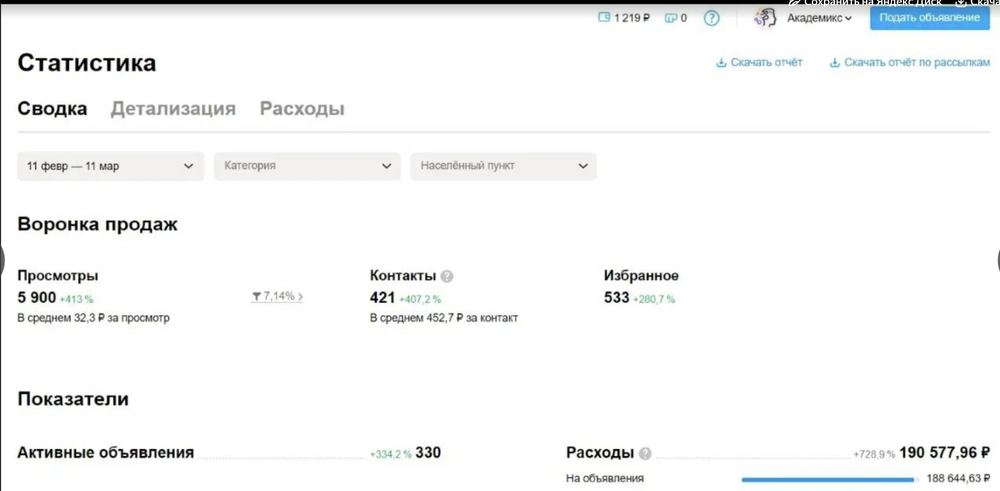Click the На объявления expense progress bar
The width and height of the screenshot is (1000, 491).
[828, 479]
